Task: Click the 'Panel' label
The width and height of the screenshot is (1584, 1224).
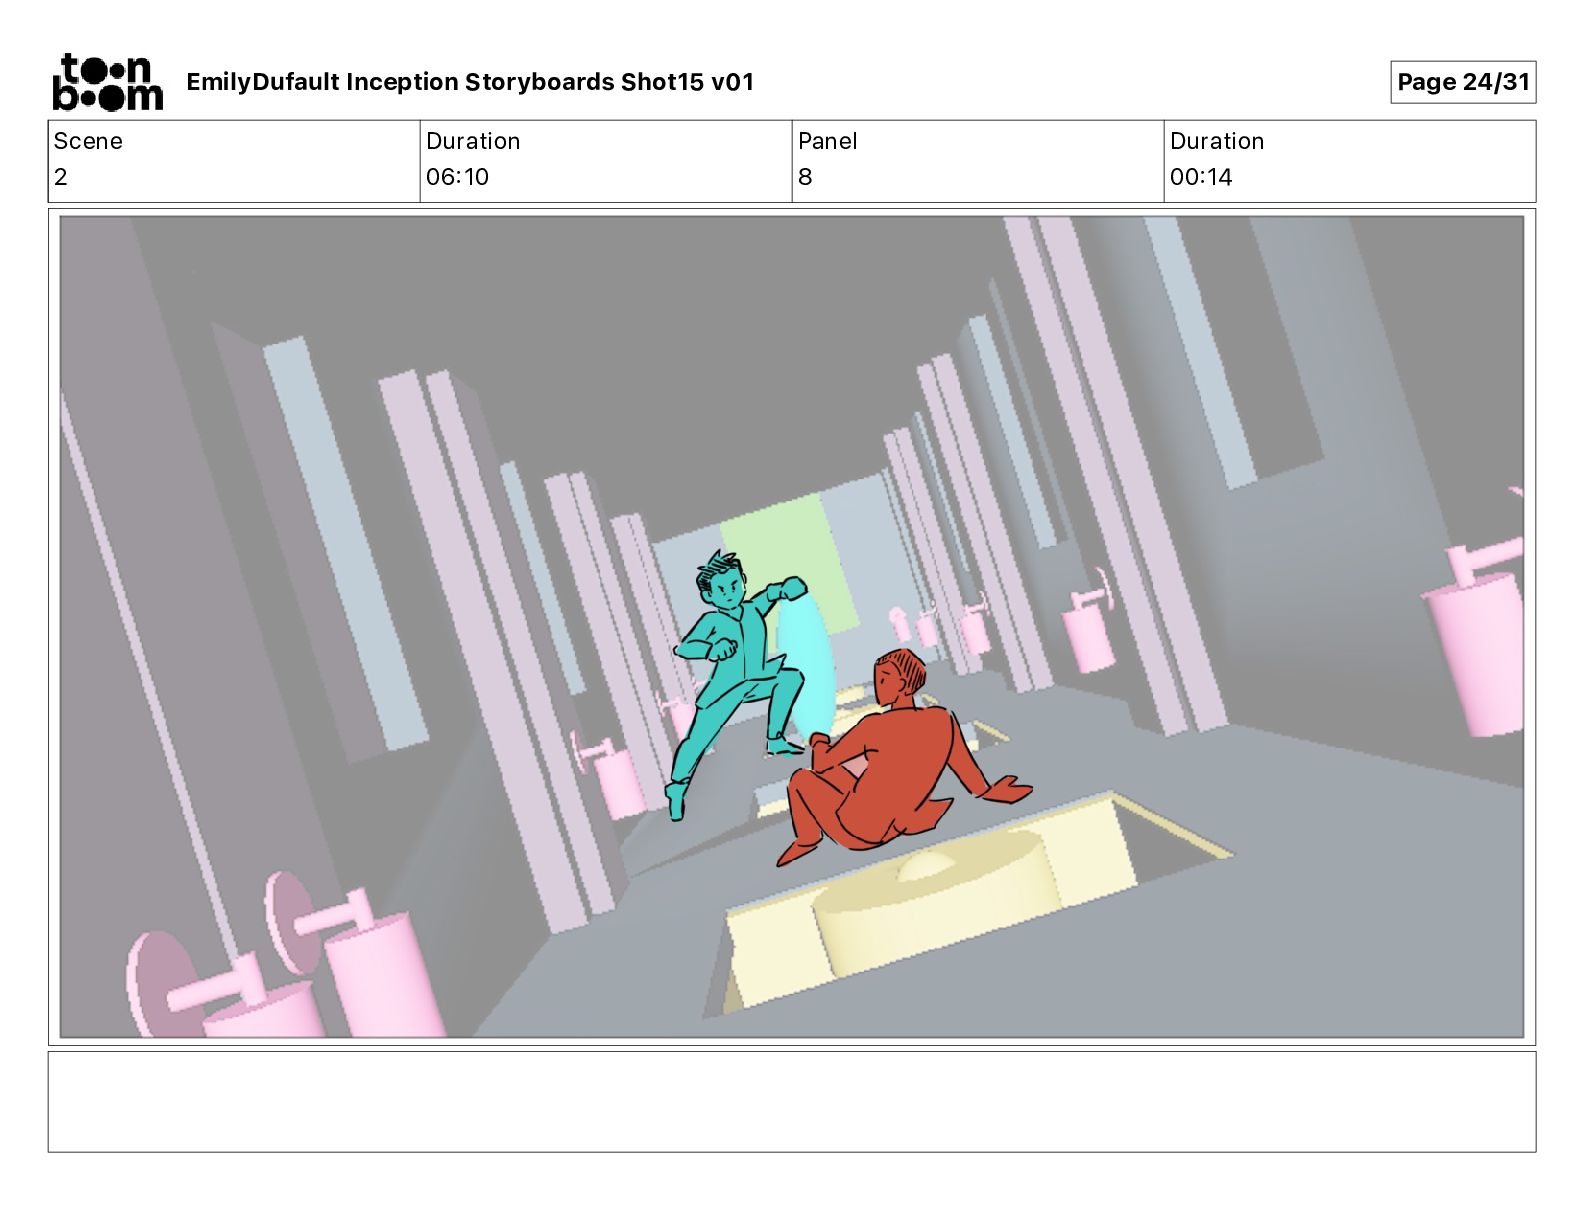Action: tap(828, 141)
